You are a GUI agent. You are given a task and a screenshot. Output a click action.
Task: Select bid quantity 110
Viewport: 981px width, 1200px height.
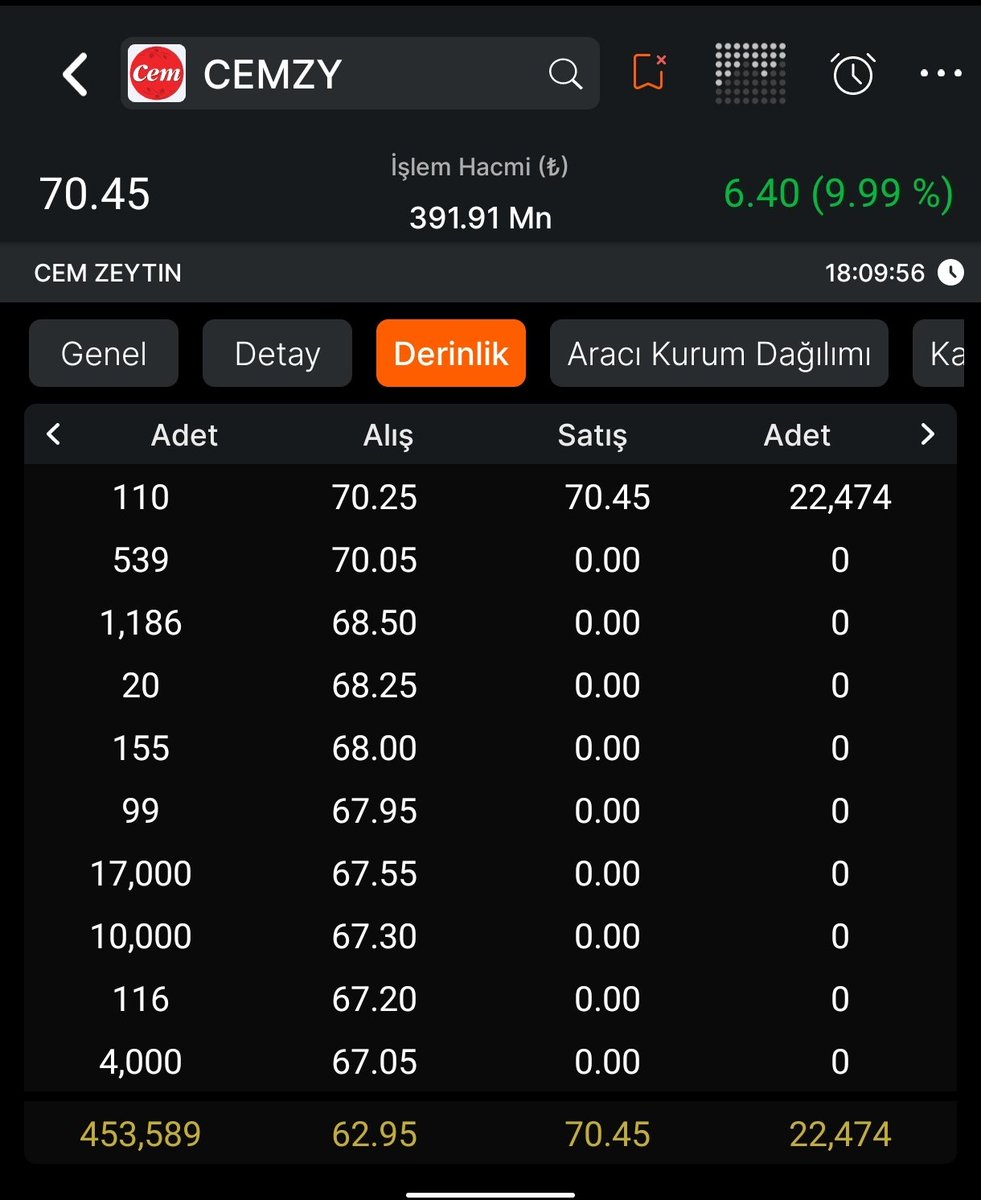[x=141, y=497]
